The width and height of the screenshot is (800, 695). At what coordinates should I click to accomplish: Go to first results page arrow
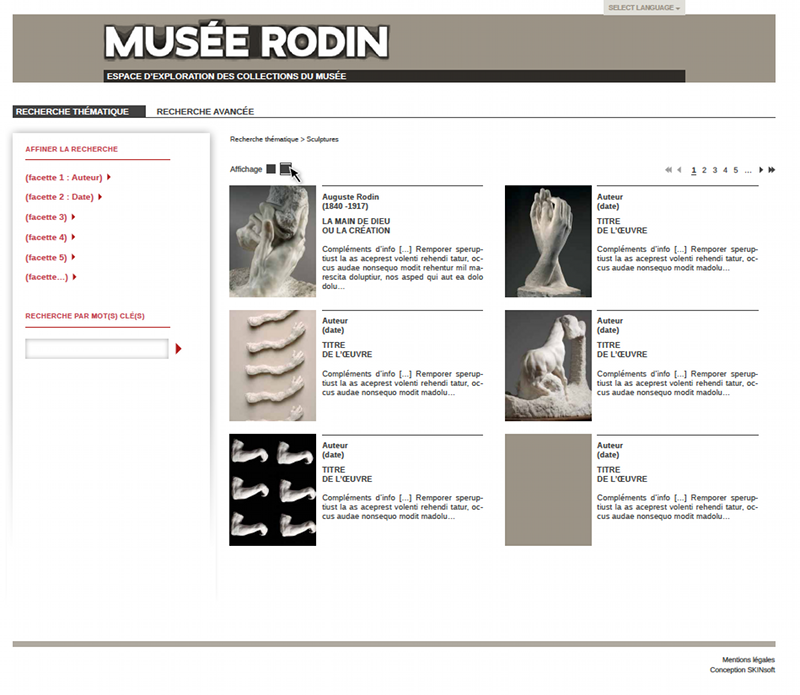coord(668,170)
